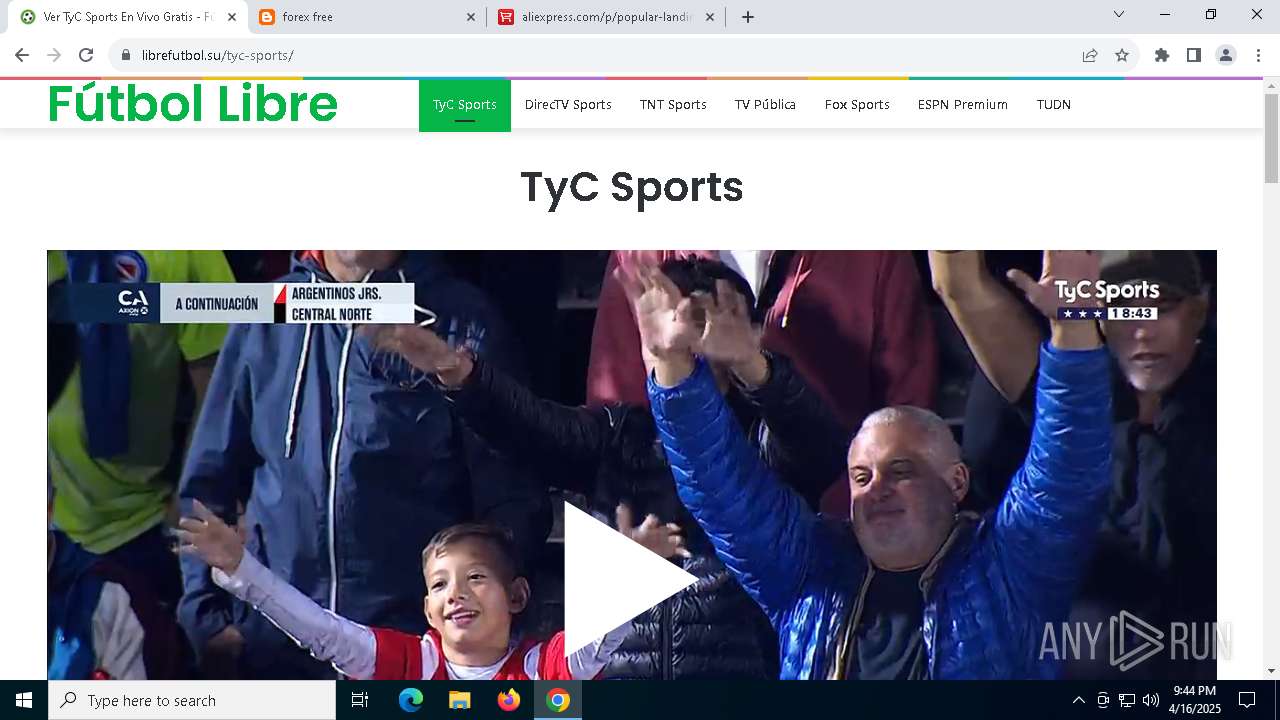This screenshot has height=720, width=1280.
Task: Open Chrome three-dot menu
Action: 1258,55
